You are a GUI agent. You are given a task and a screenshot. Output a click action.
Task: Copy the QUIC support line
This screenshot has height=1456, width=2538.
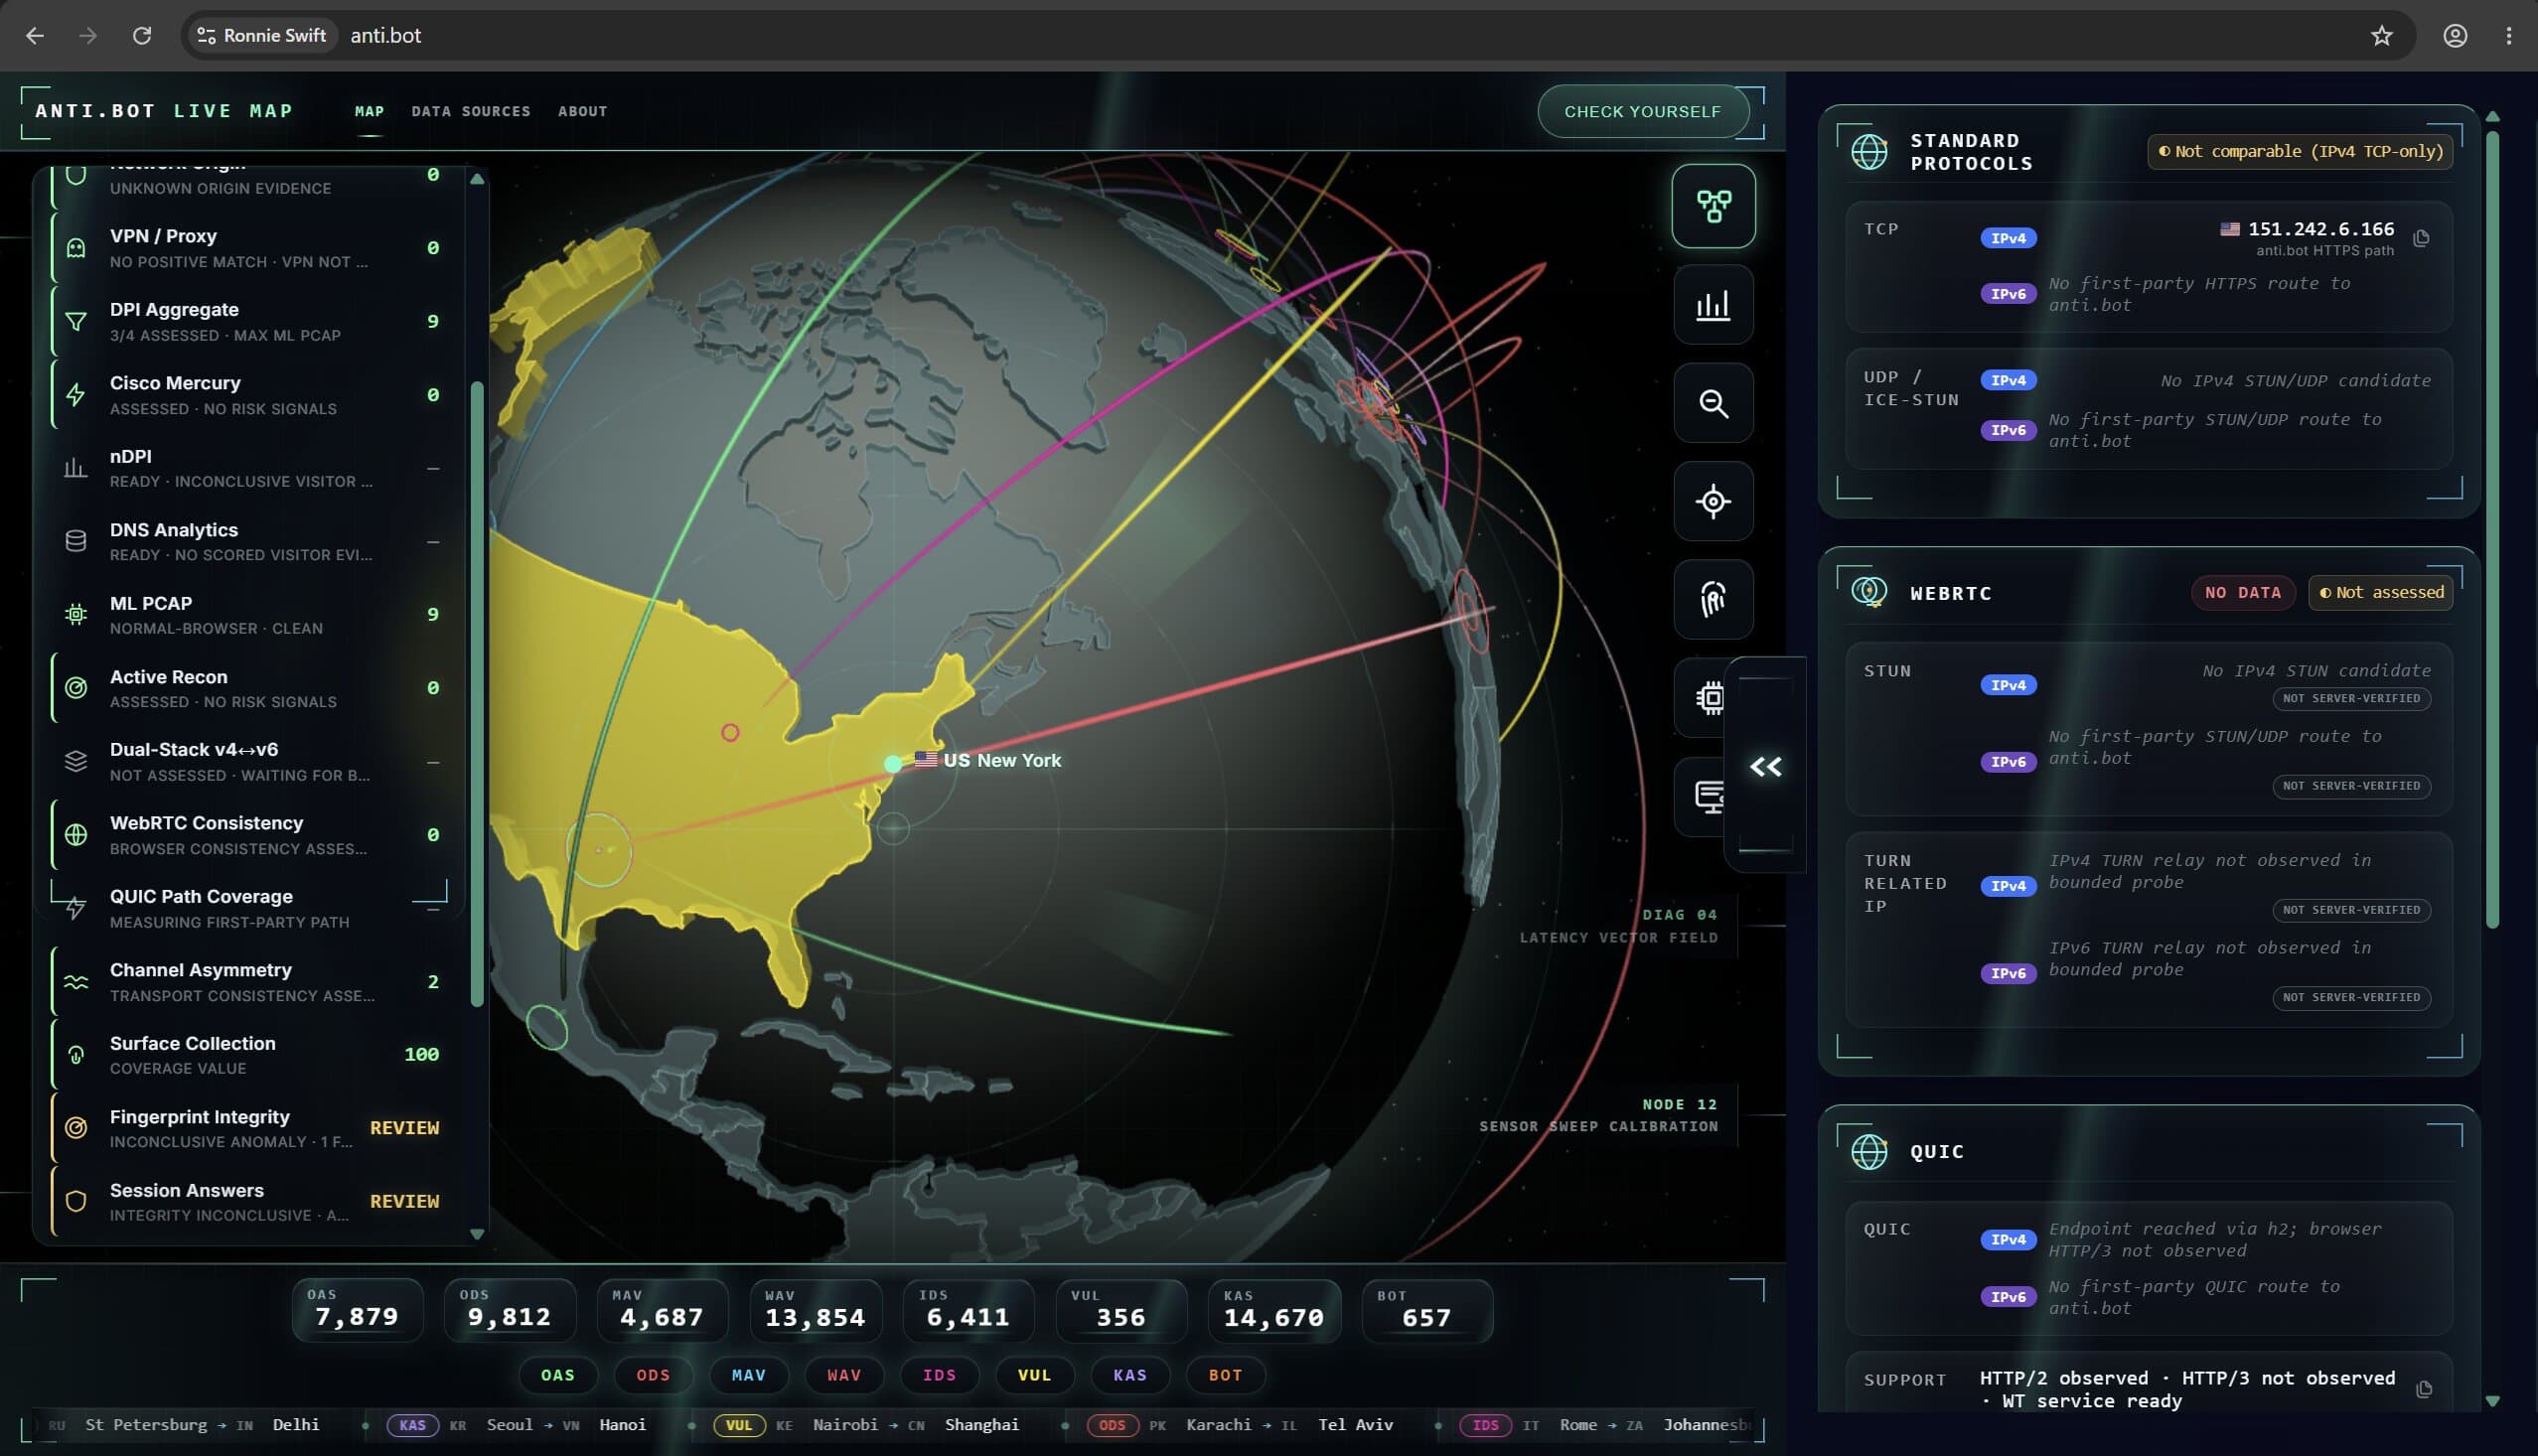(2424, 1389)
